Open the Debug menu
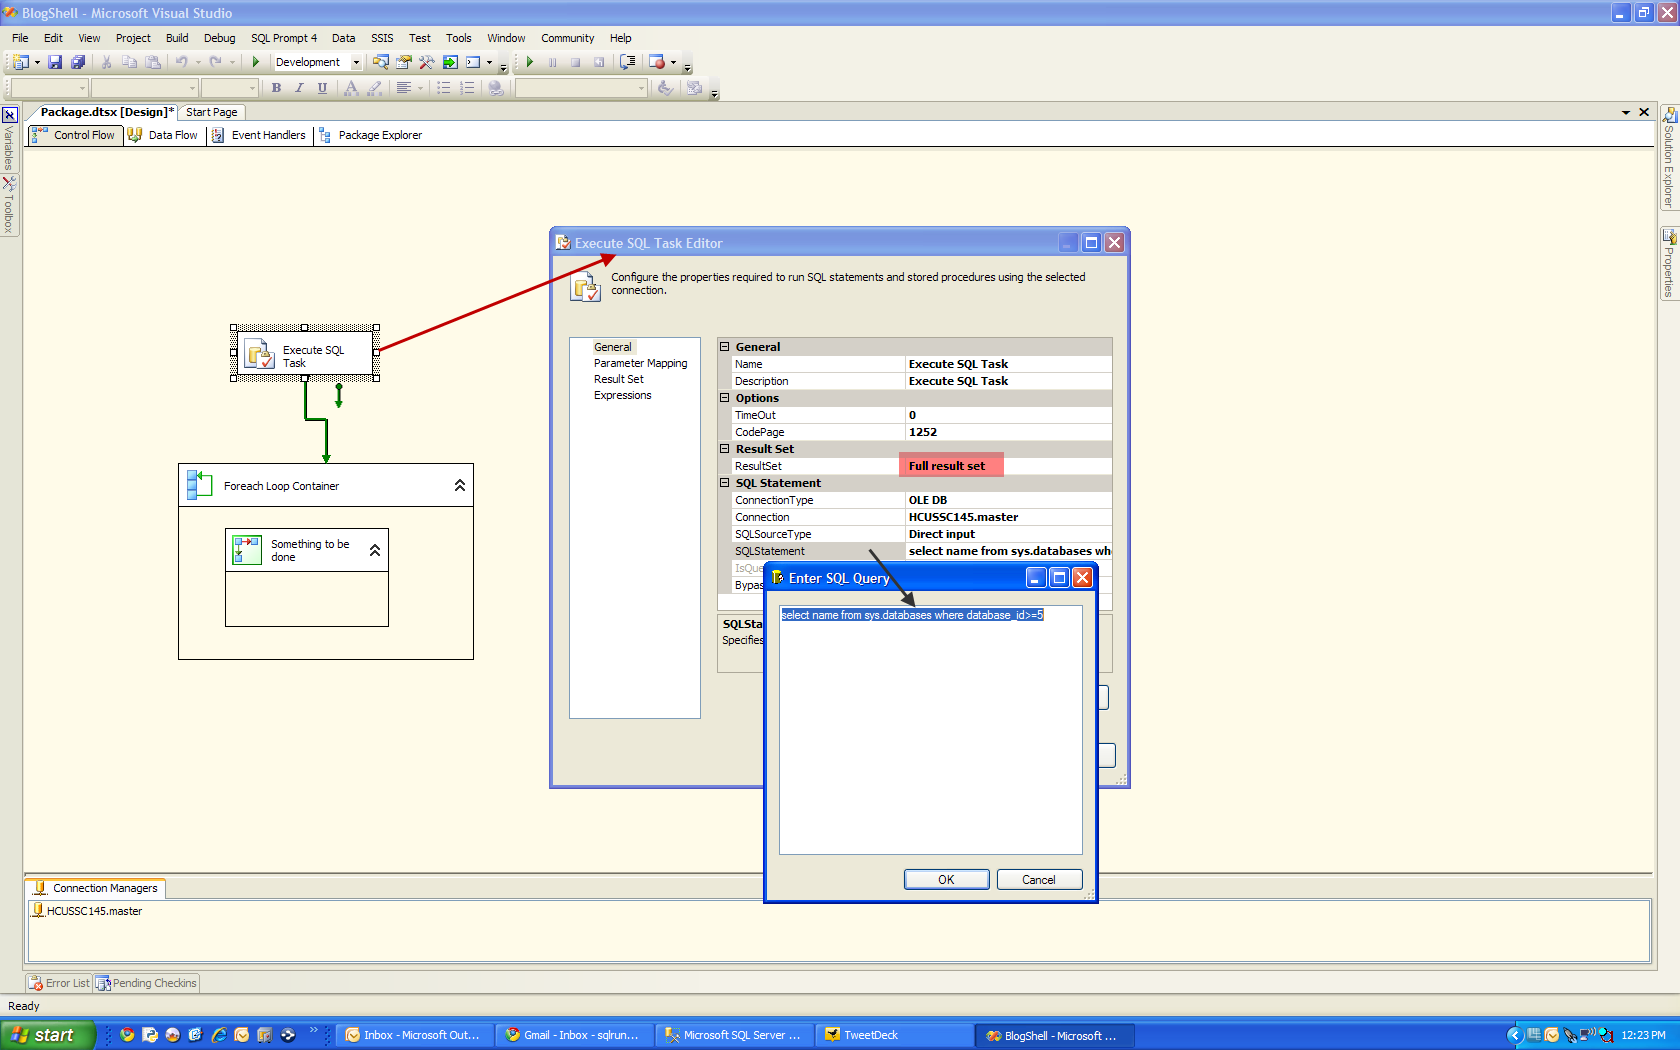 [x=220, y=38]
